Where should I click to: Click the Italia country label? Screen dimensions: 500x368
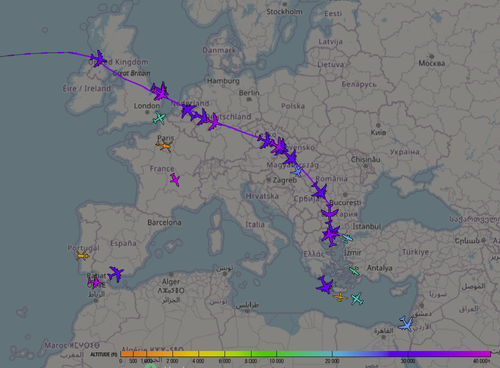[255, 225]
